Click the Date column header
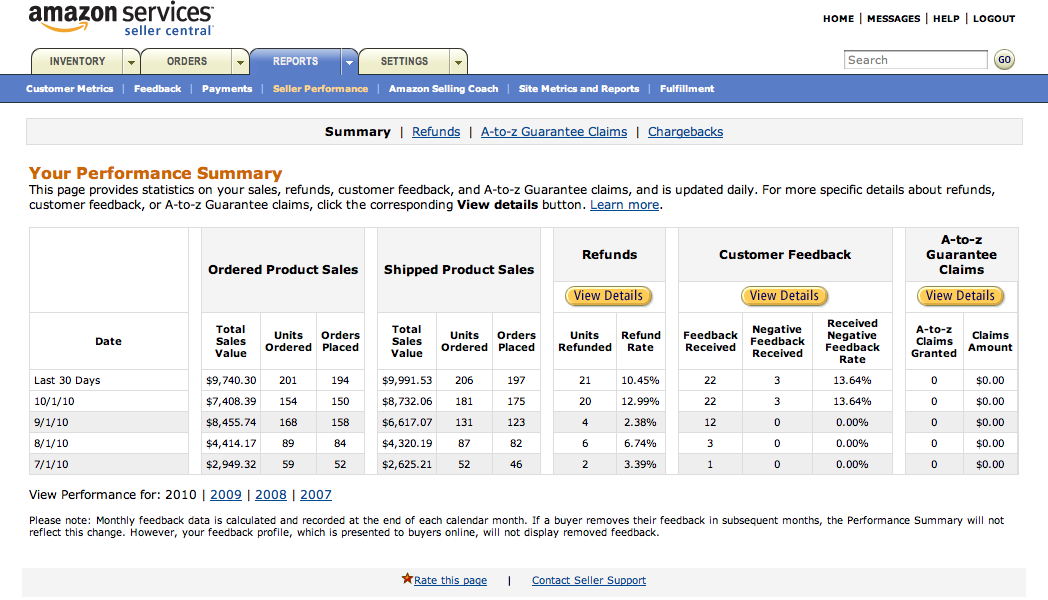 (108, 341)
